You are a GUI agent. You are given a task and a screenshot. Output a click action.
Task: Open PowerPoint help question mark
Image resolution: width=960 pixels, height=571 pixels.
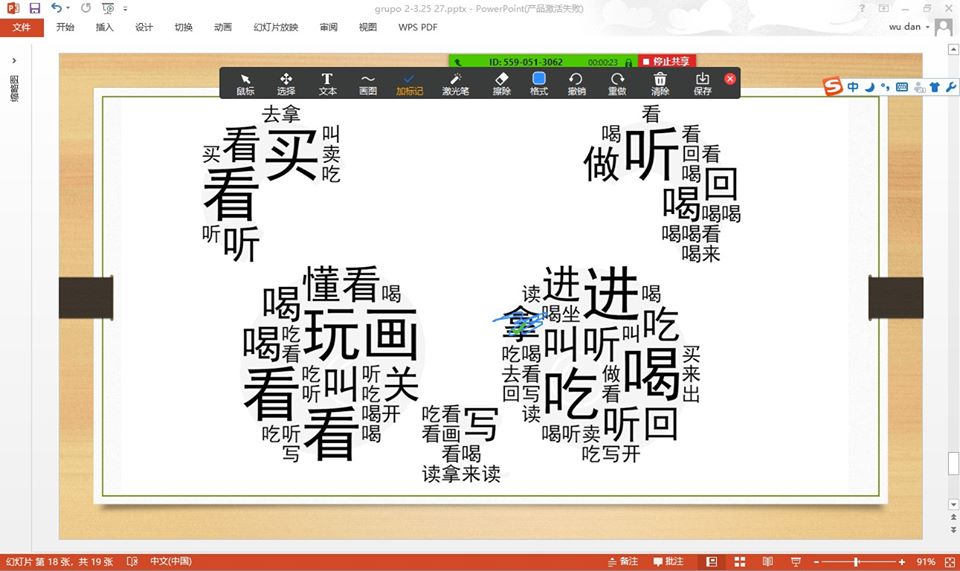point(862,8)
